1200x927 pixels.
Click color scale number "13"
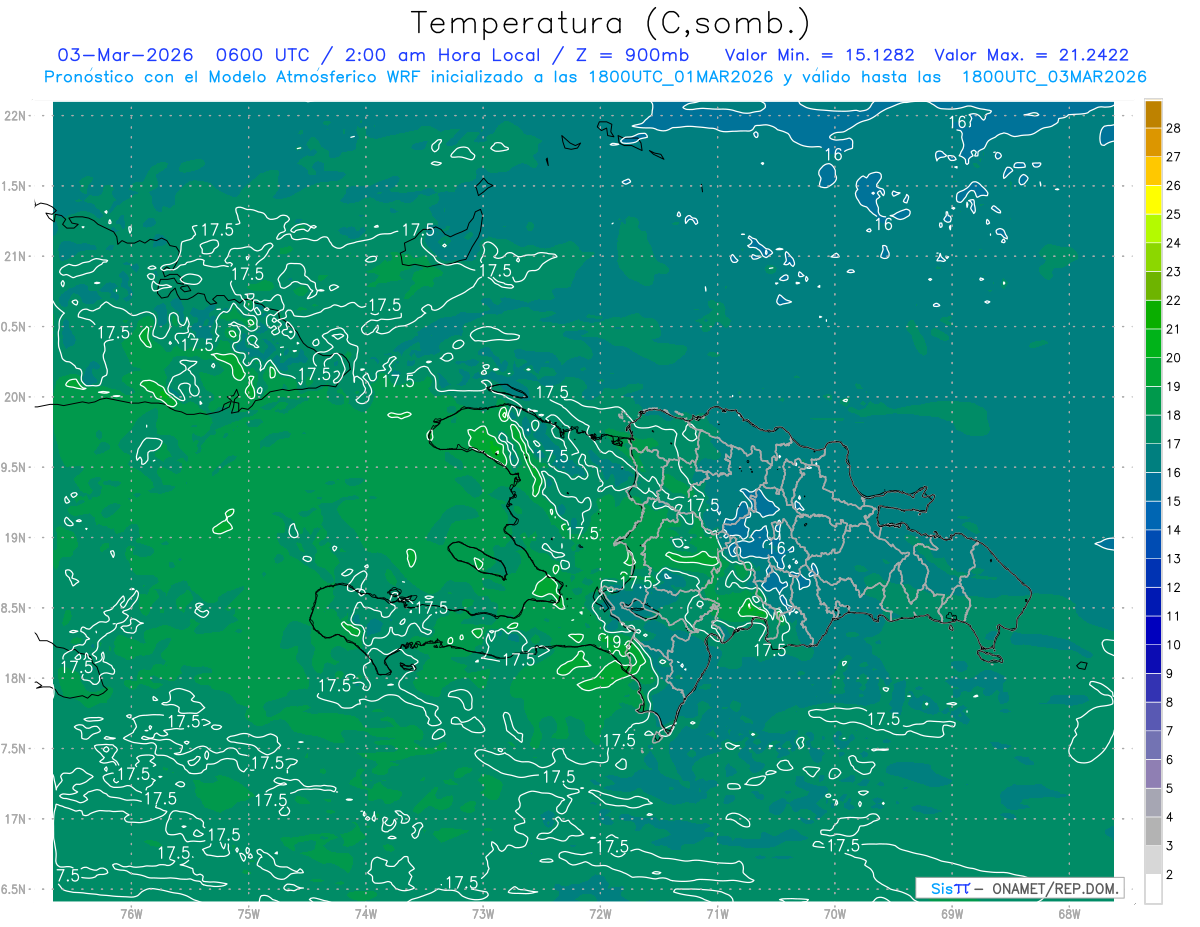tap(1174, 559)
